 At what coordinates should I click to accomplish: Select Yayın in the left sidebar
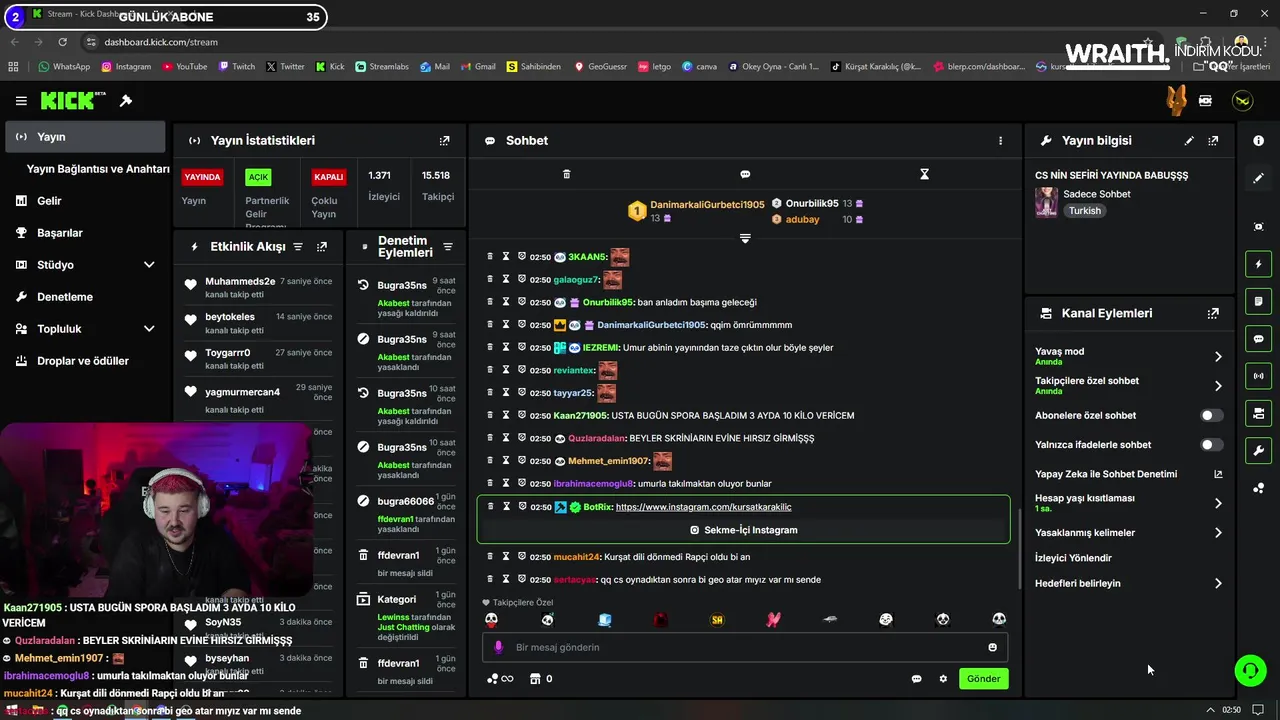click(85, 137)
